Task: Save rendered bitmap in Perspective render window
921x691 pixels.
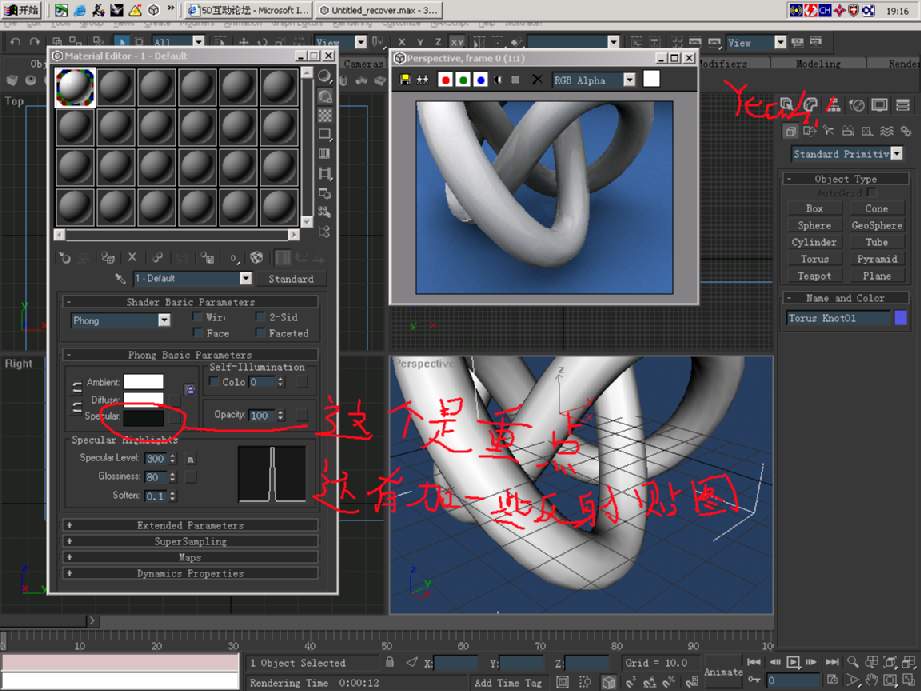Action: (x=405, y=79)
